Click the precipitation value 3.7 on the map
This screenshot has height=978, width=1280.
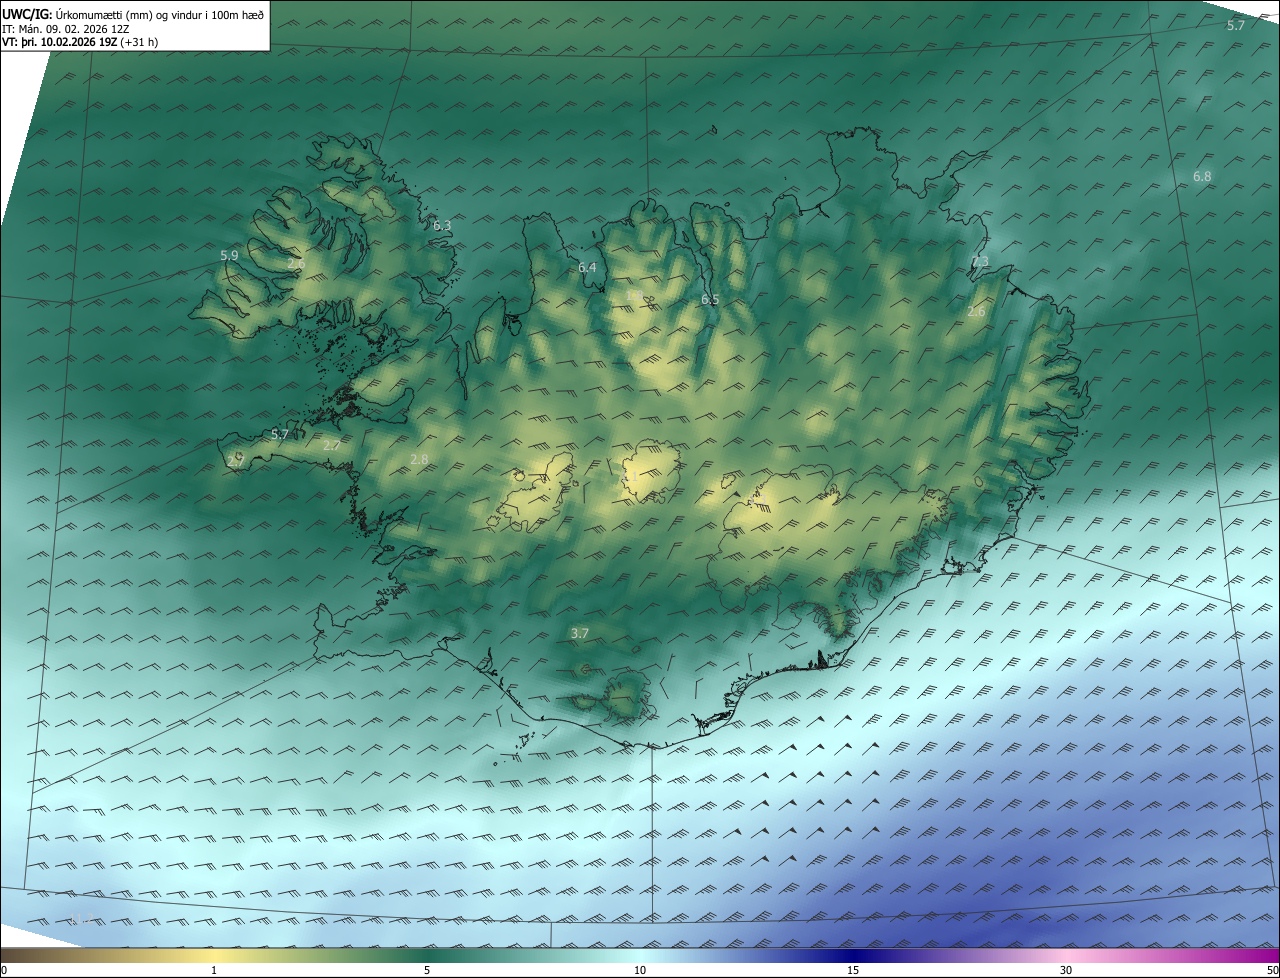(x=579, y=633)
